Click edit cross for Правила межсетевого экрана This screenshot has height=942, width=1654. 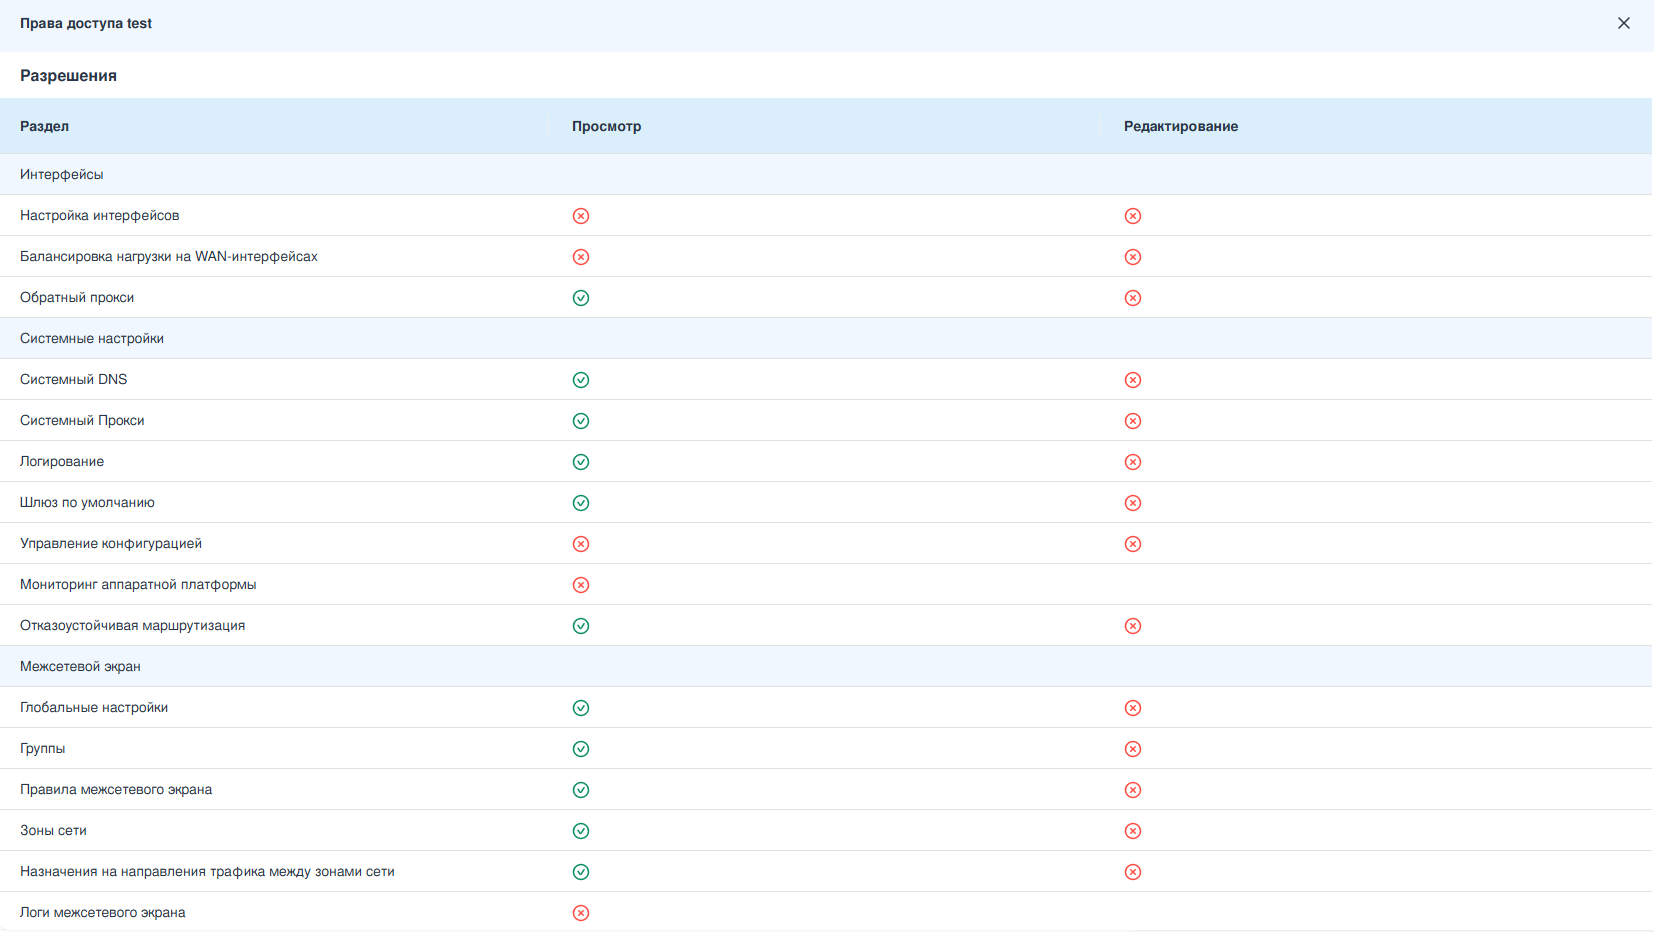click(1133, 790)
